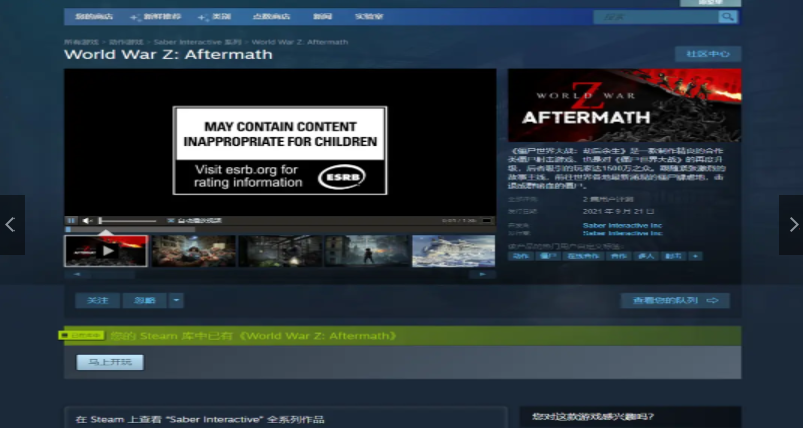Screen dimensions: 803x428
Task: Go to next item with right edge arrow
Action: tap(792, 224)
